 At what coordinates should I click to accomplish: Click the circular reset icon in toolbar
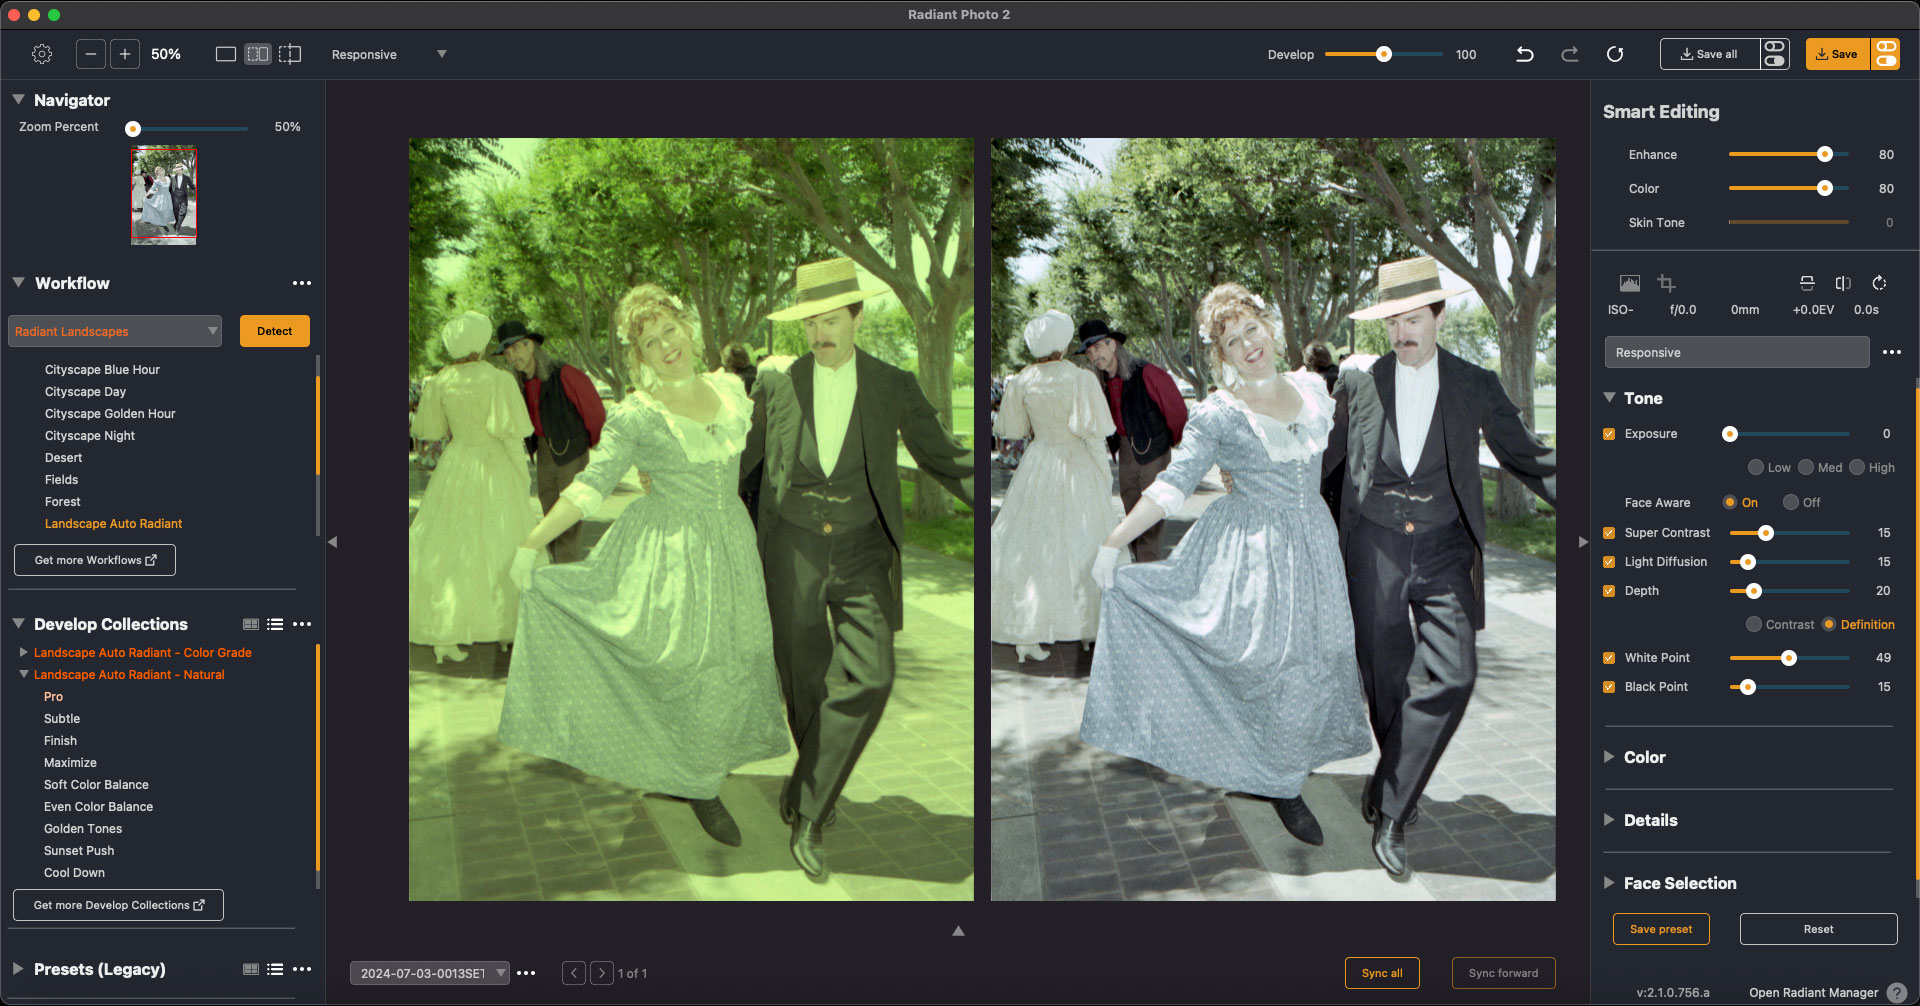tap(1615, 54)
